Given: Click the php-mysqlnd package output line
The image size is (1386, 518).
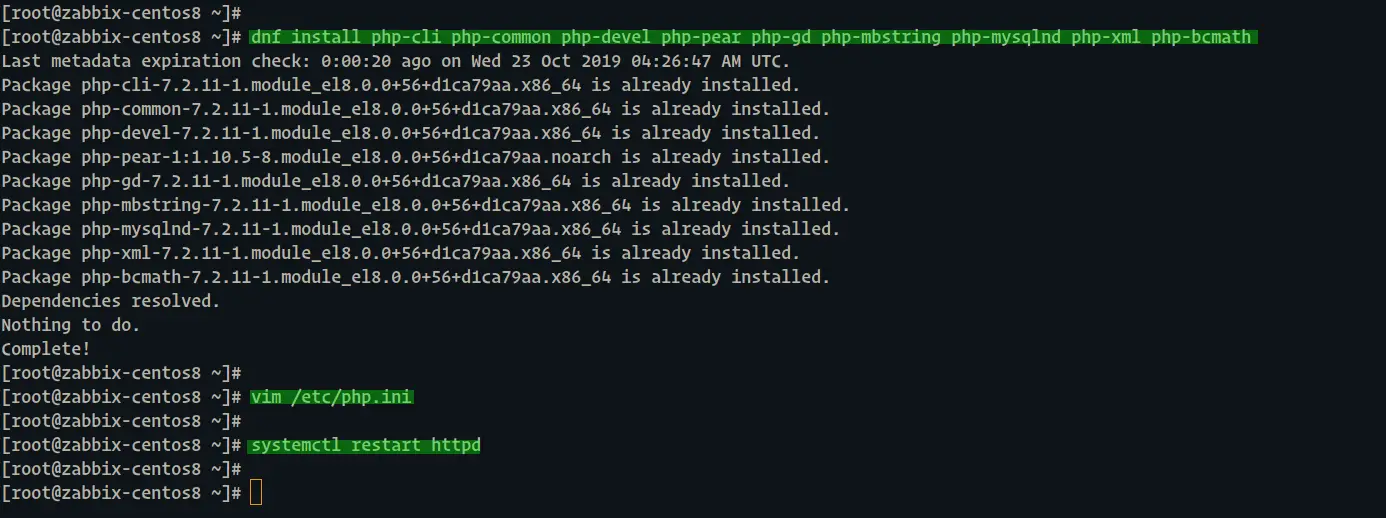Looking at the screenshot, I should pos(421,229).
